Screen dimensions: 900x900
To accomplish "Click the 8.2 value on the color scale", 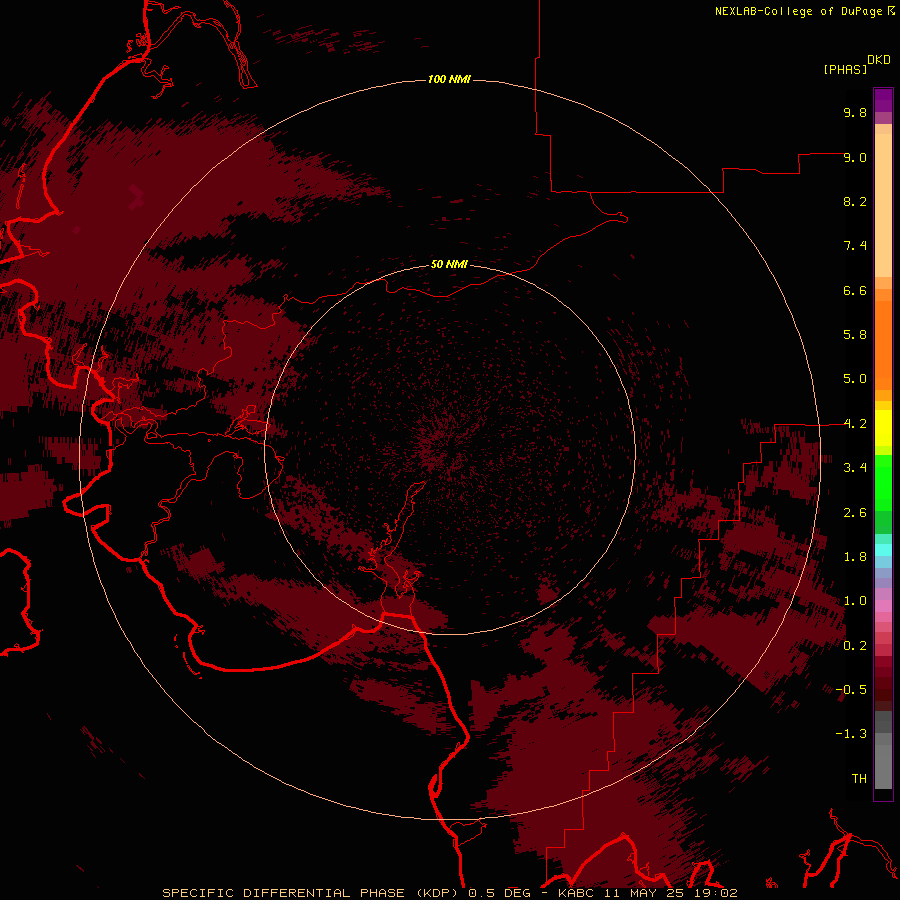I will pyautogui.click(x=855, y=201).
